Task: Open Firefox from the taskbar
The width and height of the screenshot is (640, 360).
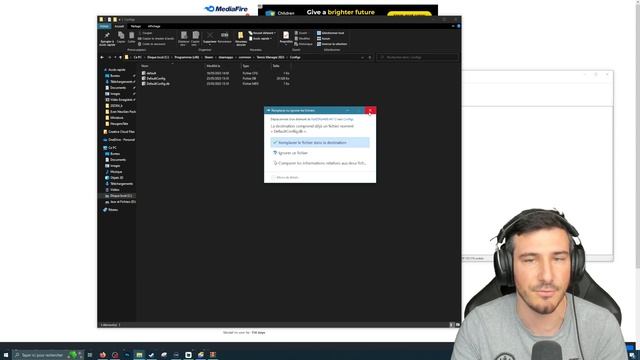Action: [102, 355]
